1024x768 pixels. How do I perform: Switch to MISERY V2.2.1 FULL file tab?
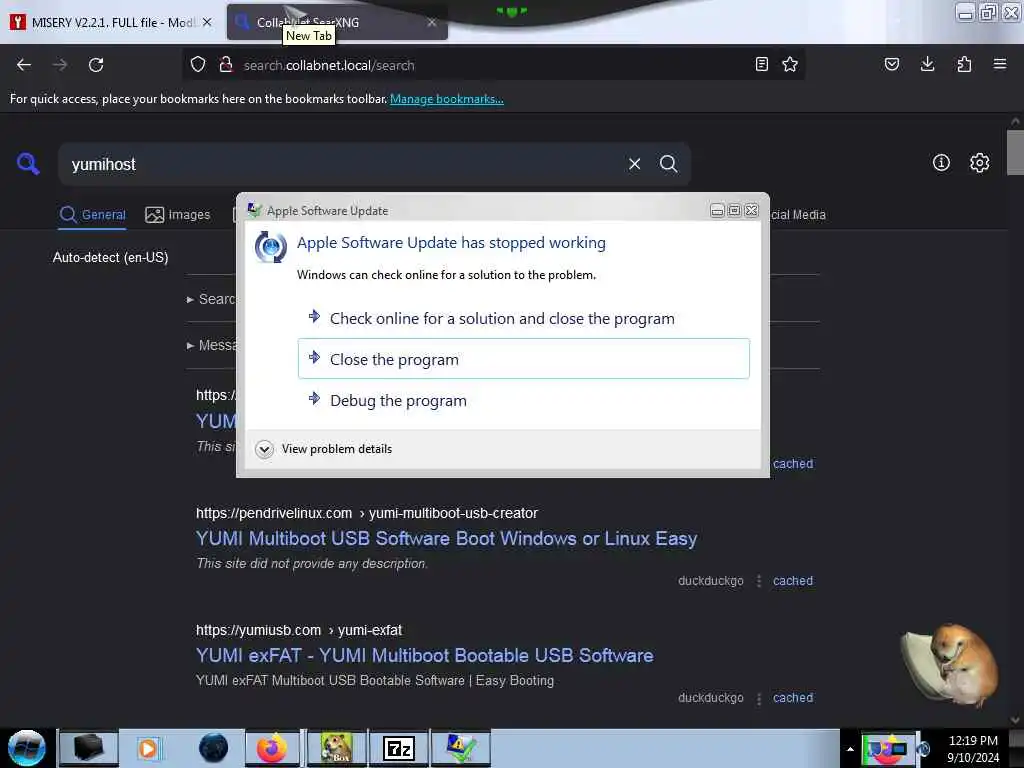pos(111,22)
